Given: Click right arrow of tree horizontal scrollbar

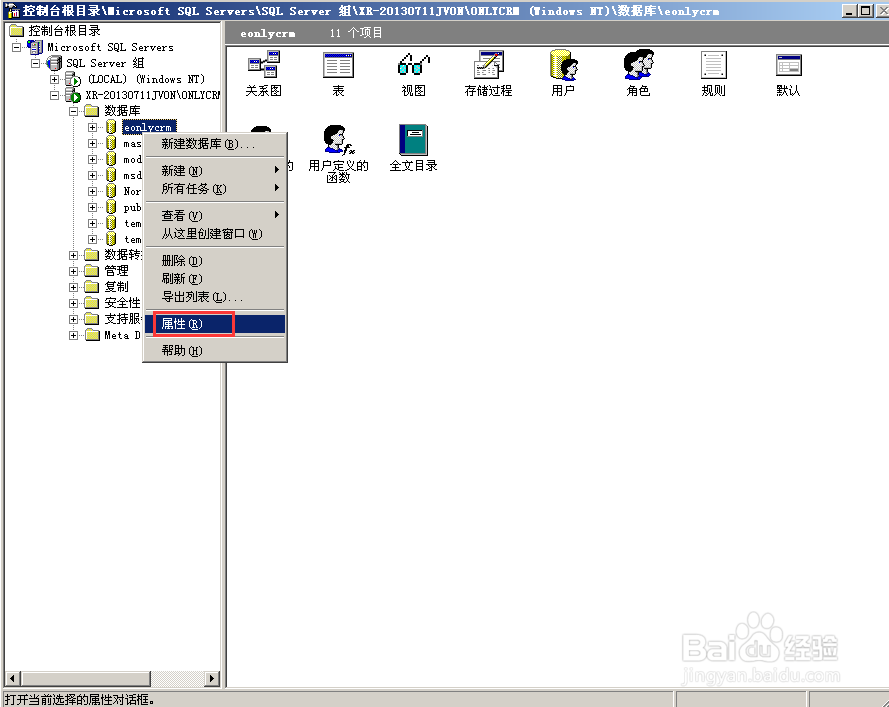Looking at the screenshot, I should (212, 678).
